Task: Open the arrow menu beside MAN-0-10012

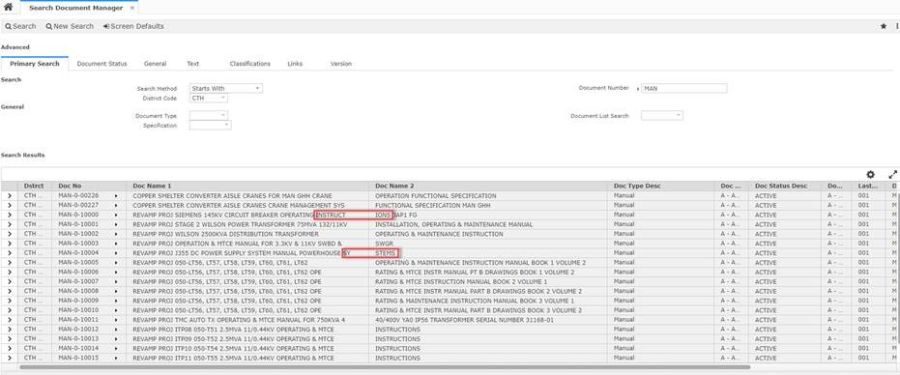Action: pyautogui.click(x=116, y=330)
